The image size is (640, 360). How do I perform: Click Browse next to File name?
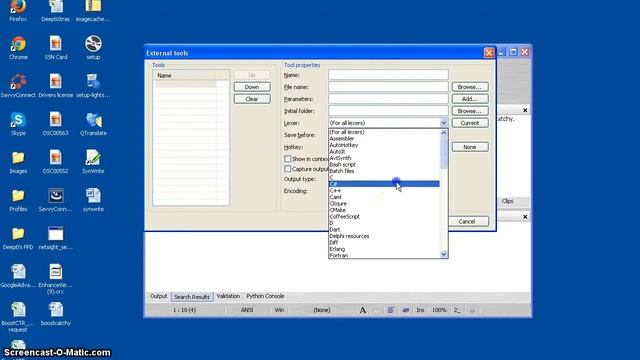tap(470, 87)
